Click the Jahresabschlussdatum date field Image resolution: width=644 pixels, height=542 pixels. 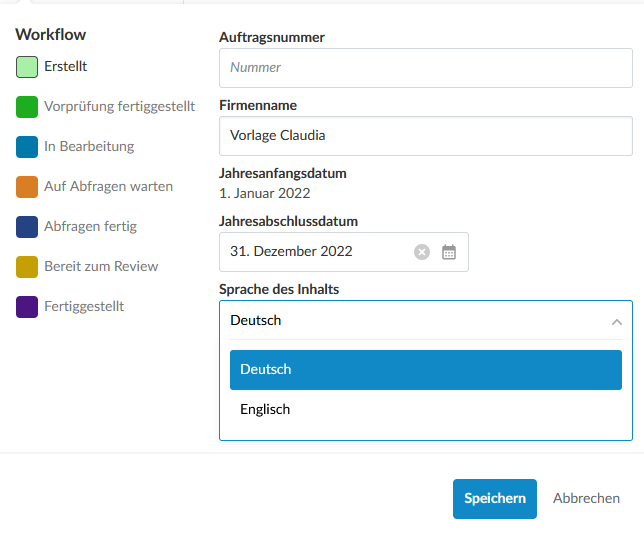tap(344, 252)
